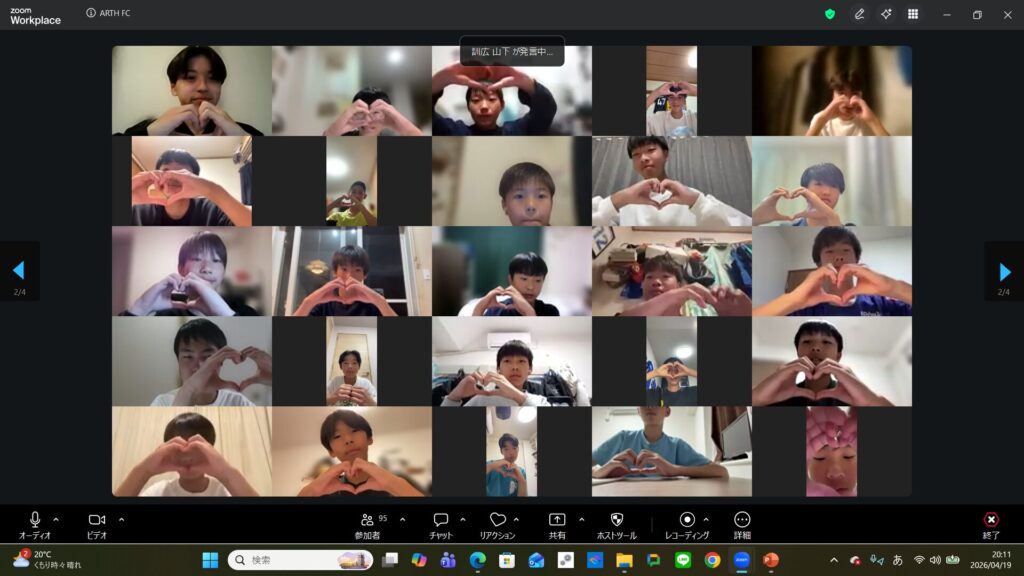The width and height of the screenshot is (1024, 576).
Task: Go to previous gallery page with left arrow
Action: coord(18,271)
